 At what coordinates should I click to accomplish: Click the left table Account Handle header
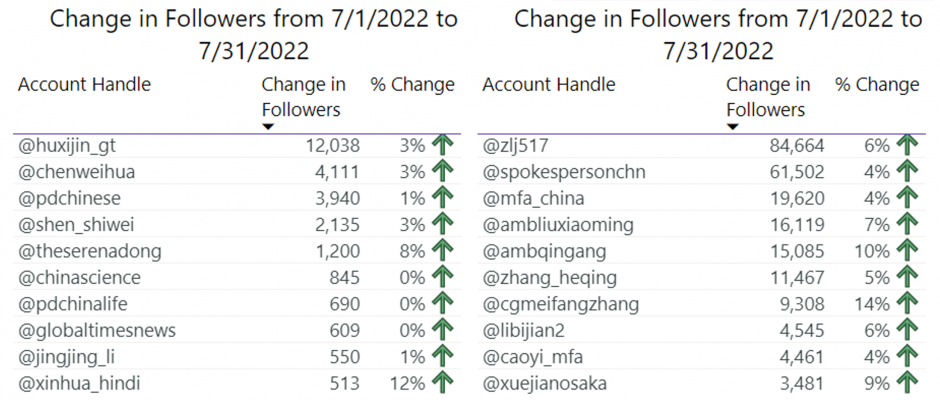(x=84, y=85)
